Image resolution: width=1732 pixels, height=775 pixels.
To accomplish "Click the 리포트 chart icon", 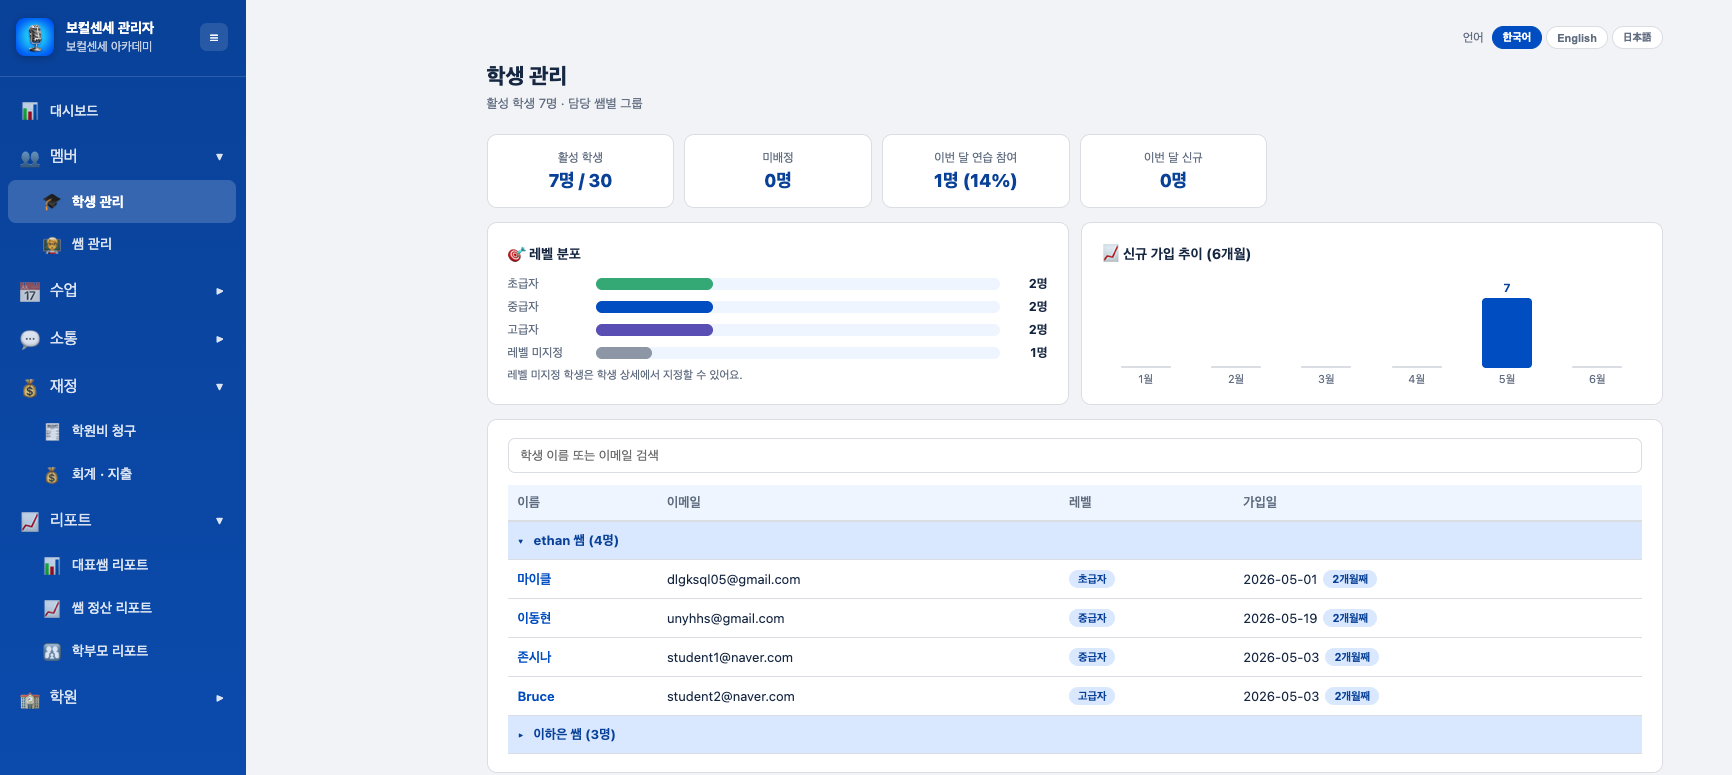I will coord(30,521).
